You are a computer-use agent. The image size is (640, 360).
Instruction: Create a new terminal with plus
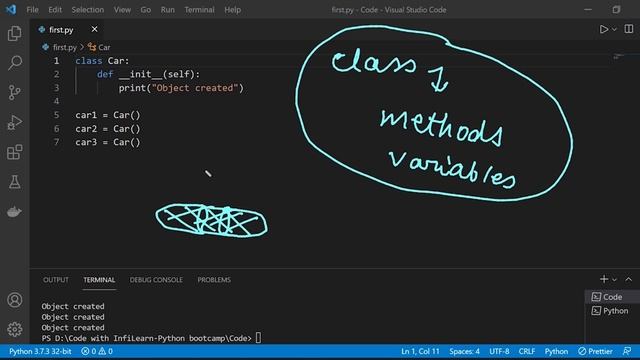604,279
